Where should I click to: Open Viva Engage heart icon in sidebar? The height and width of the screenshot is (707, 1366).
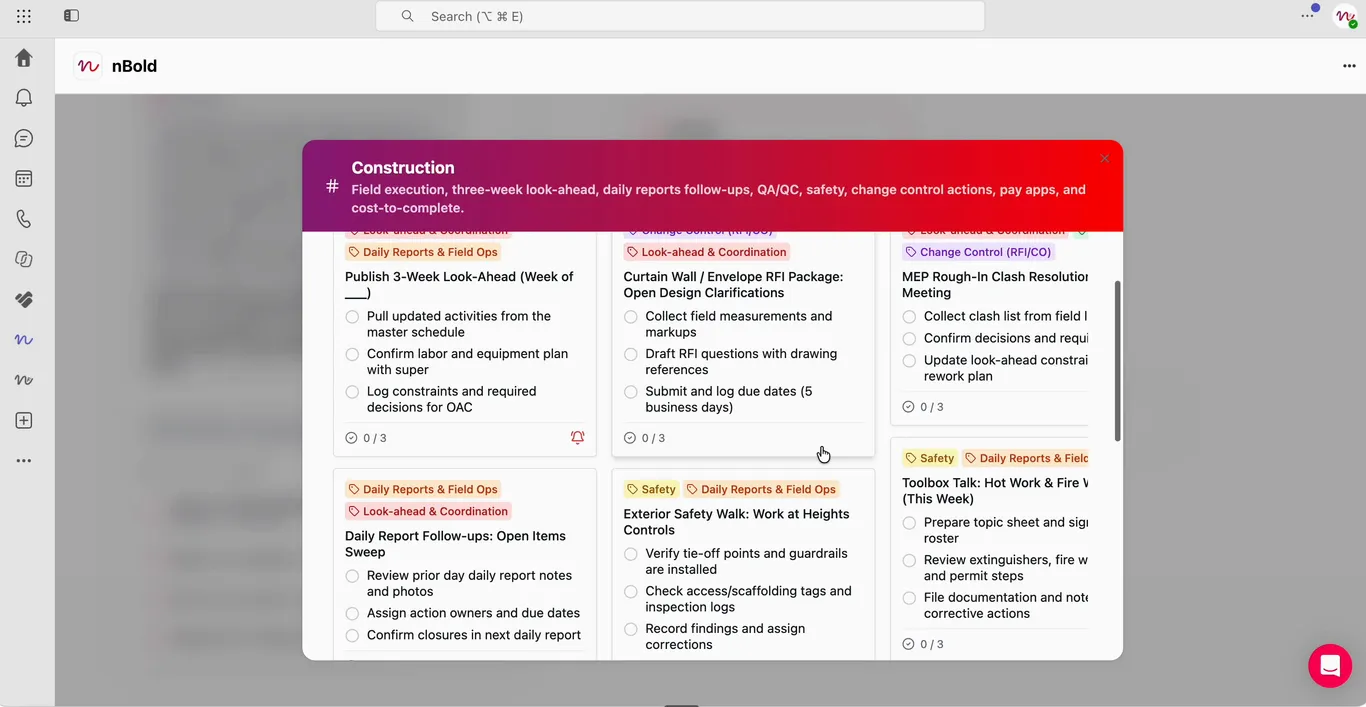24,300
